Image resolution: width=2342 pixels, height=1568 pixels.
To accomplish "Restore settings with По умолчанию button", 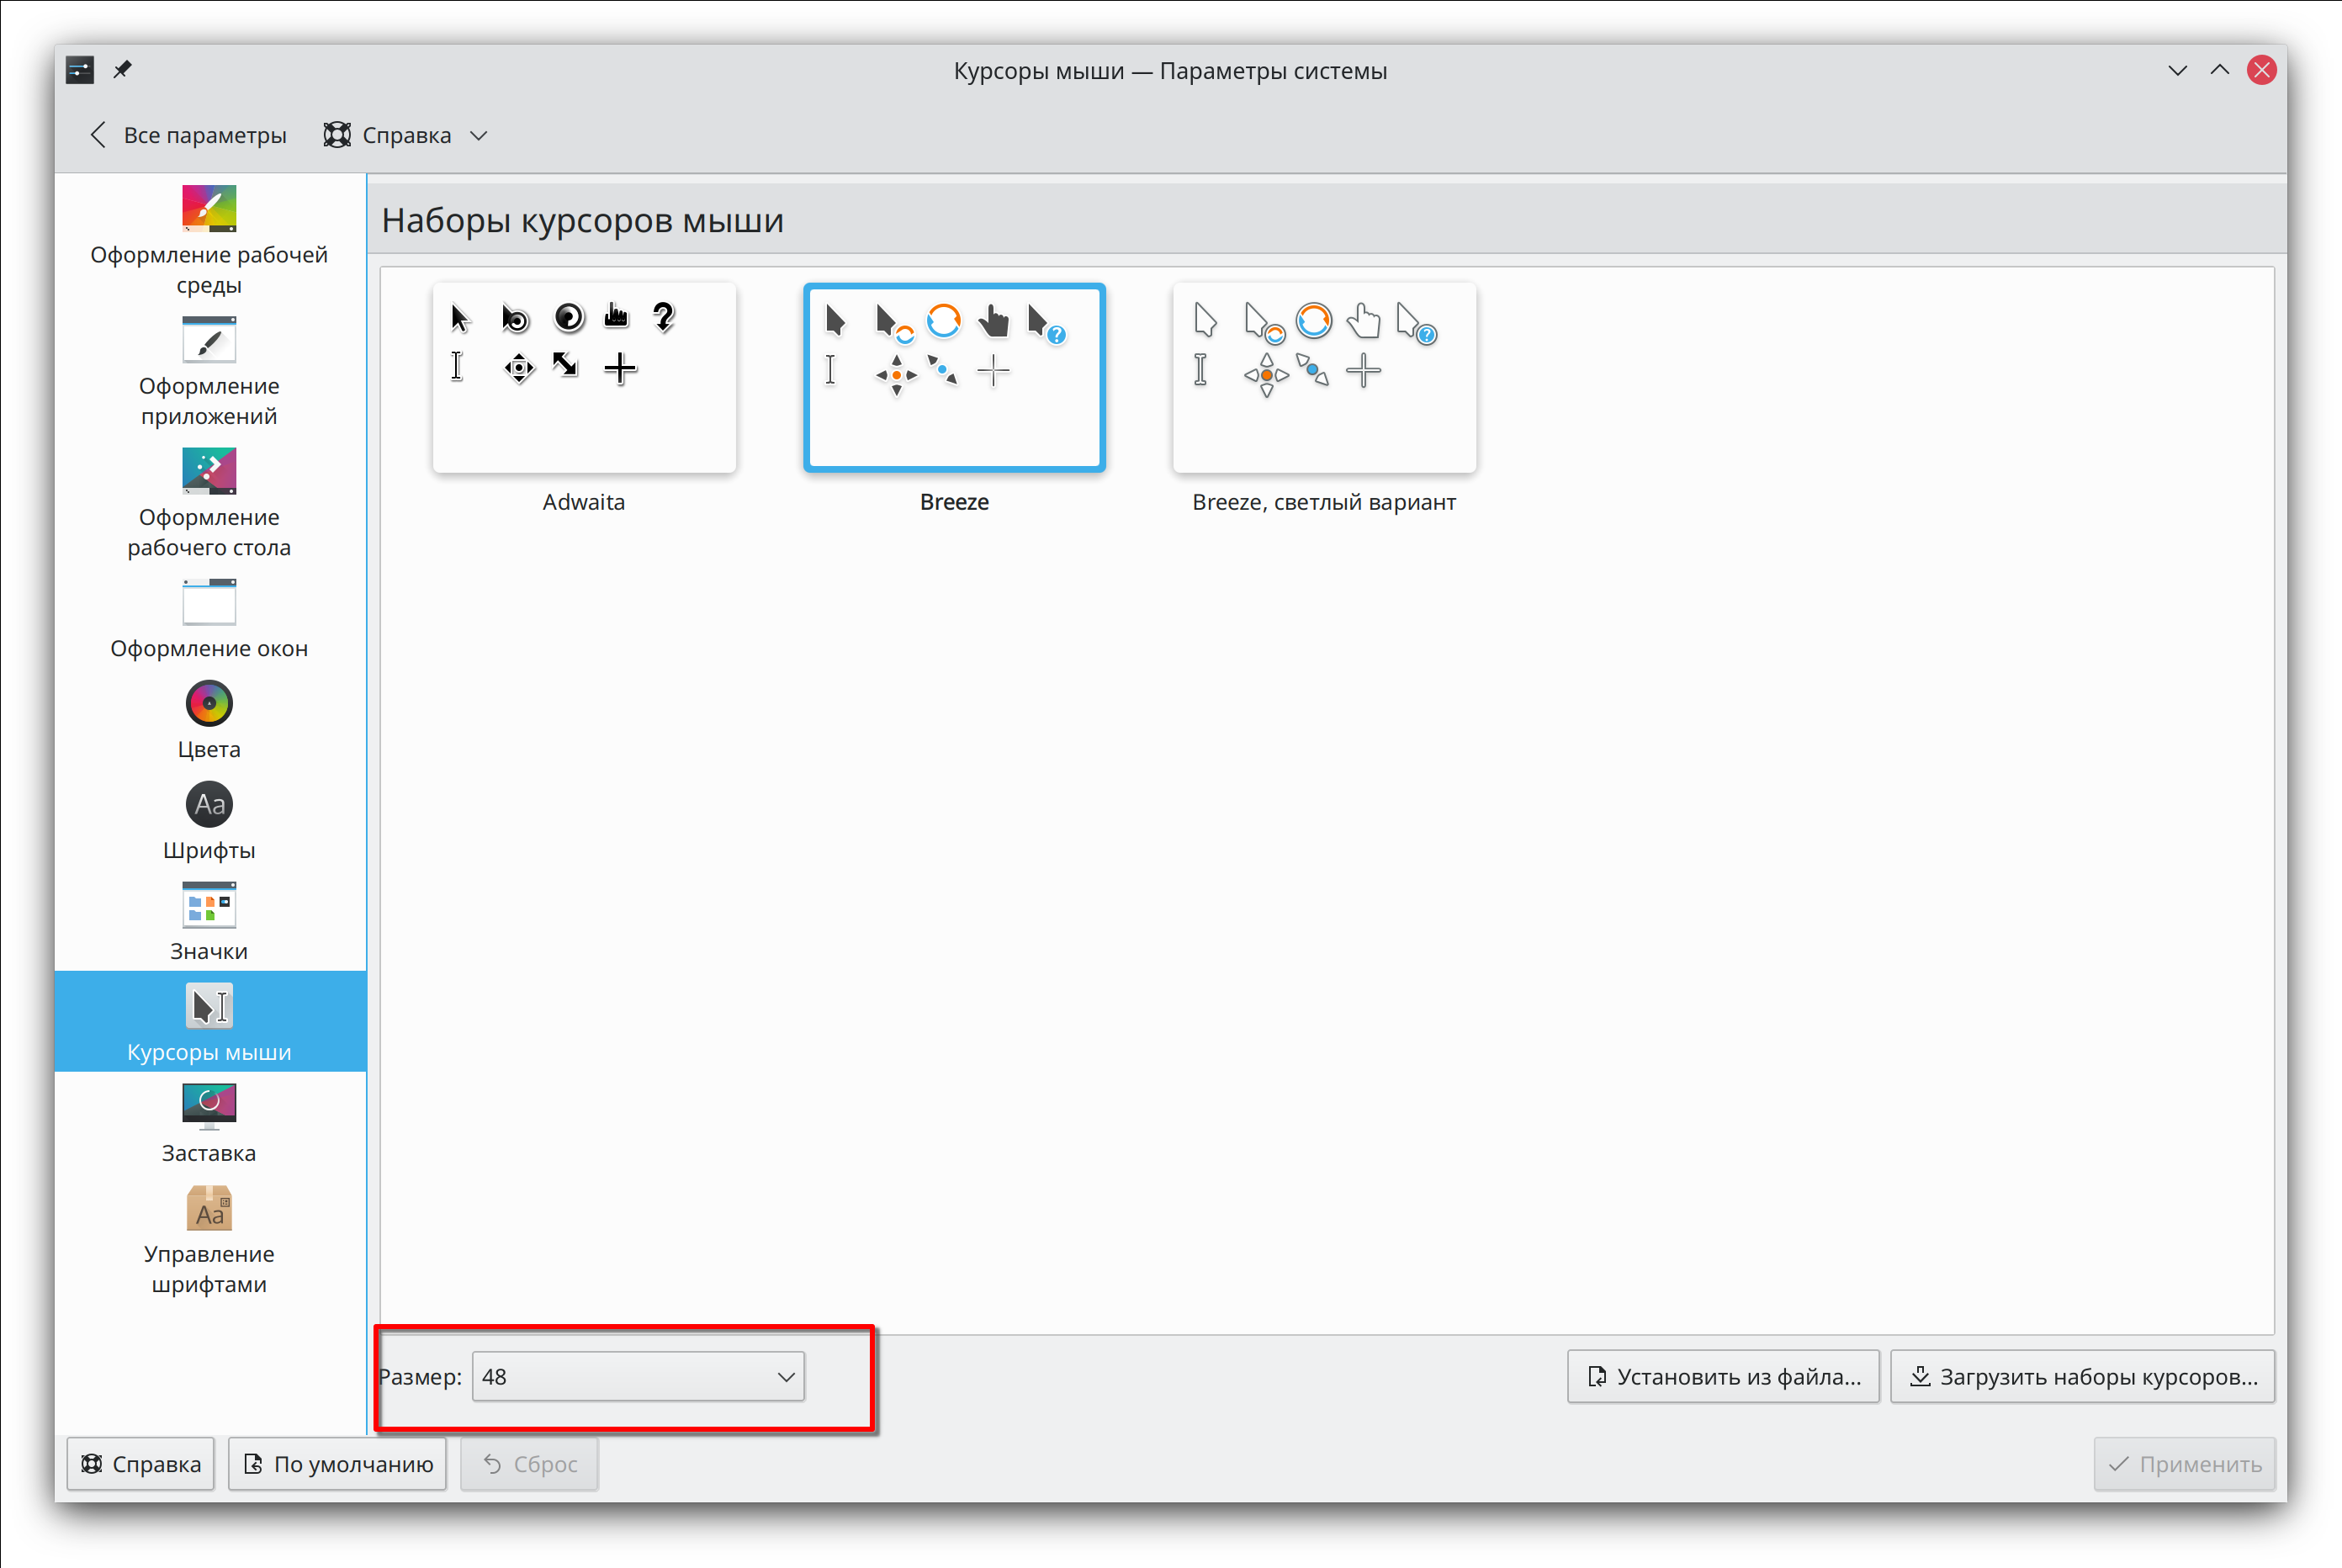I will pos(337,1463).
